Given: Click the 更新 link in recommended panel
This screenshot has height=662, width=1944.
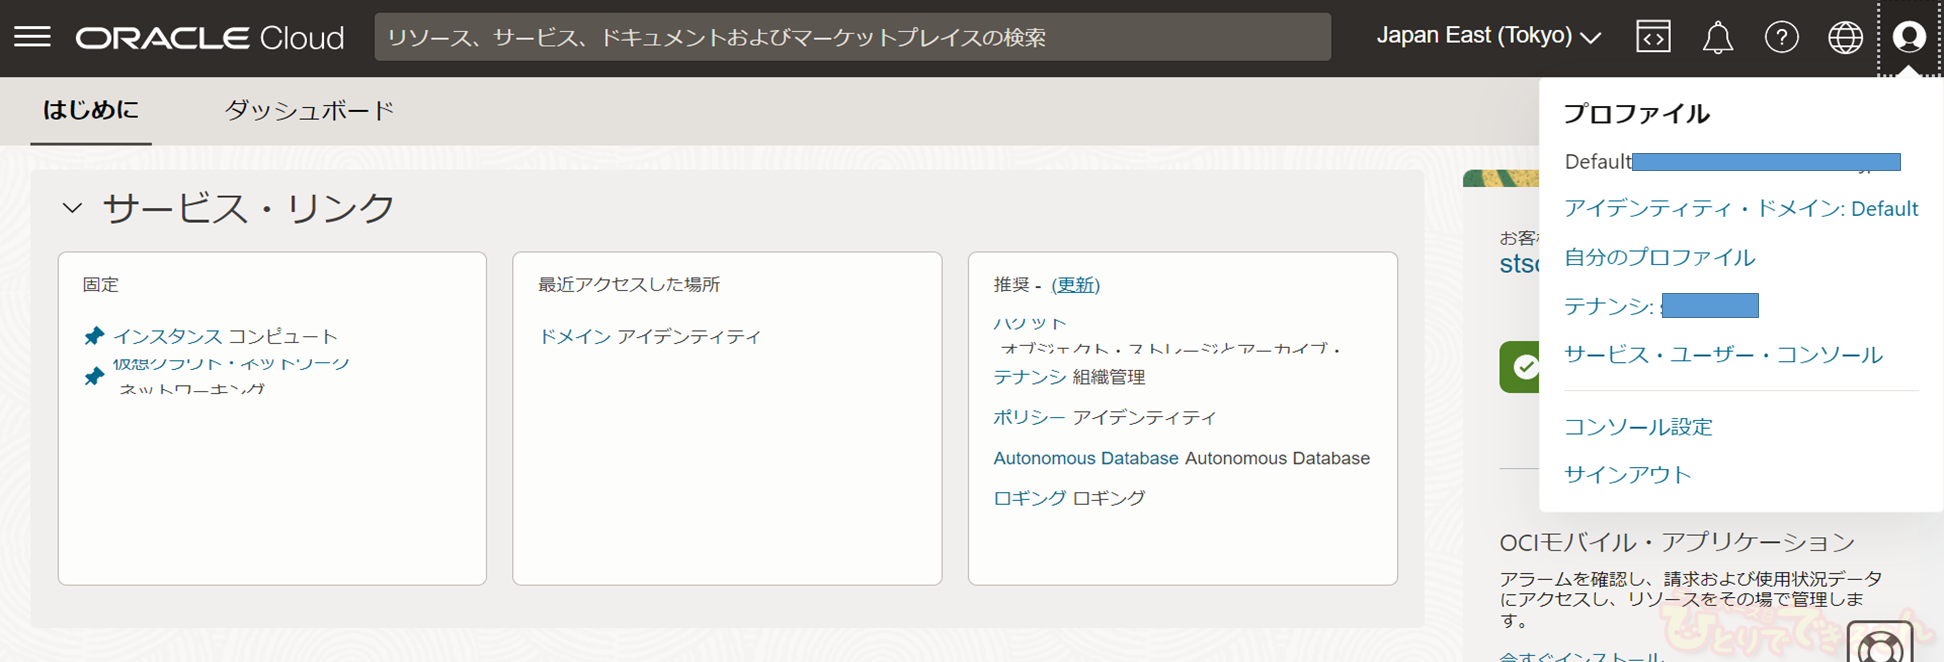Looking at the screenshot, I should pos(1075,285).
